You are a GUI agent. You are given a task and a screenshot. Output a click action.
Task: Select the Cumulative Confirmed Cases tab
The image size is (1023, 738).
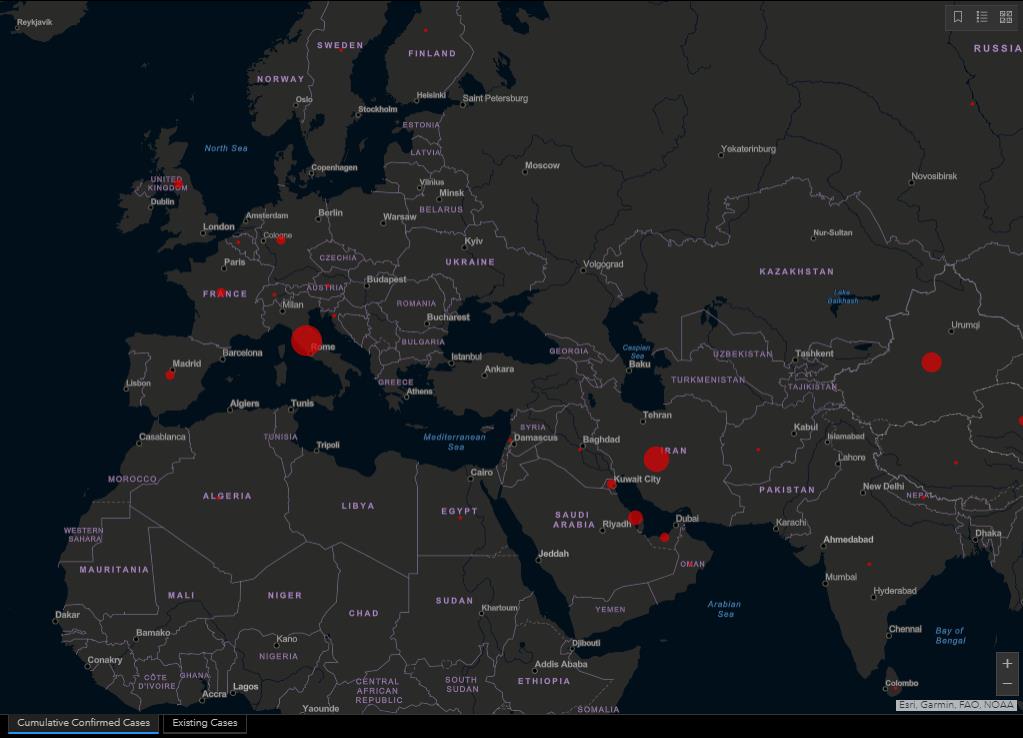pyautogui.click(x=83, y=723)
